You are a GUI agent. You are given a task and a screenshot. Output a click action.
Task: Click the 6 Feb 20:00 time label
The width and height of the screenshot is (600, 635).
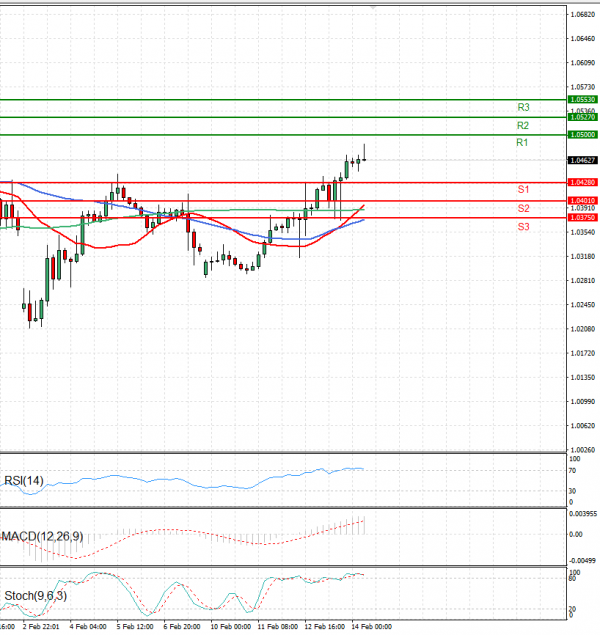pyautogui.click(x=182, y=626)
